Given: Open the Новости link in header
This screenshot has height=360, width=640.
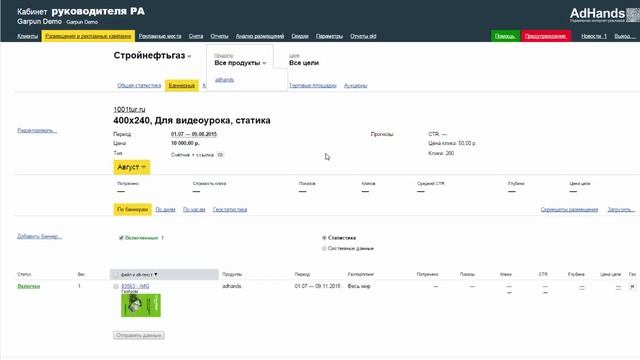Looking at the screenshot, I should click(594, 36).
